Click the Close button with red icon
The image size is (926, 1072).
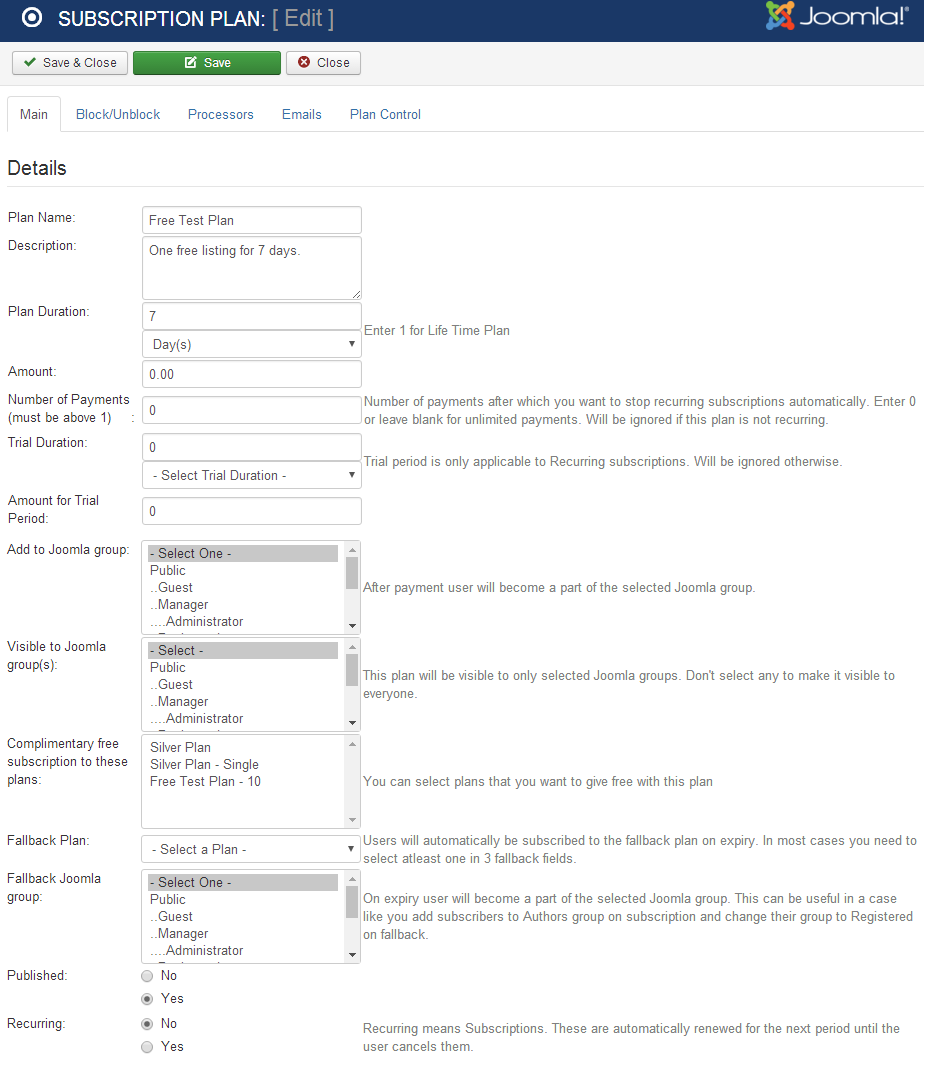click(x=323, y=63)
